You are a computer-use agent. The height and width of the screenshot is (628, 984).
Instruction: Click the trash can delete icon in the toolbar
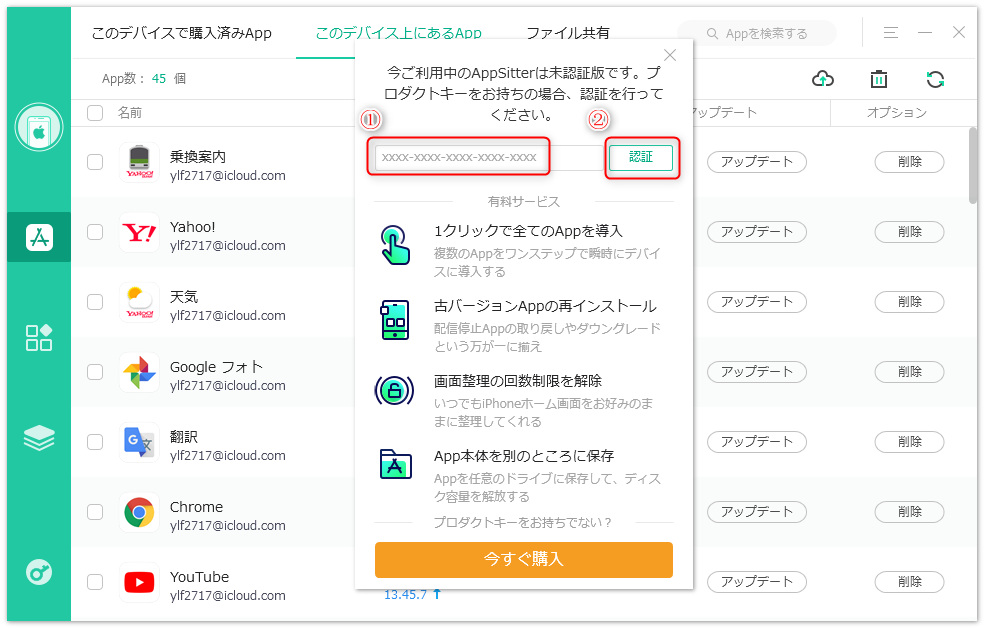tap(879, 79)
